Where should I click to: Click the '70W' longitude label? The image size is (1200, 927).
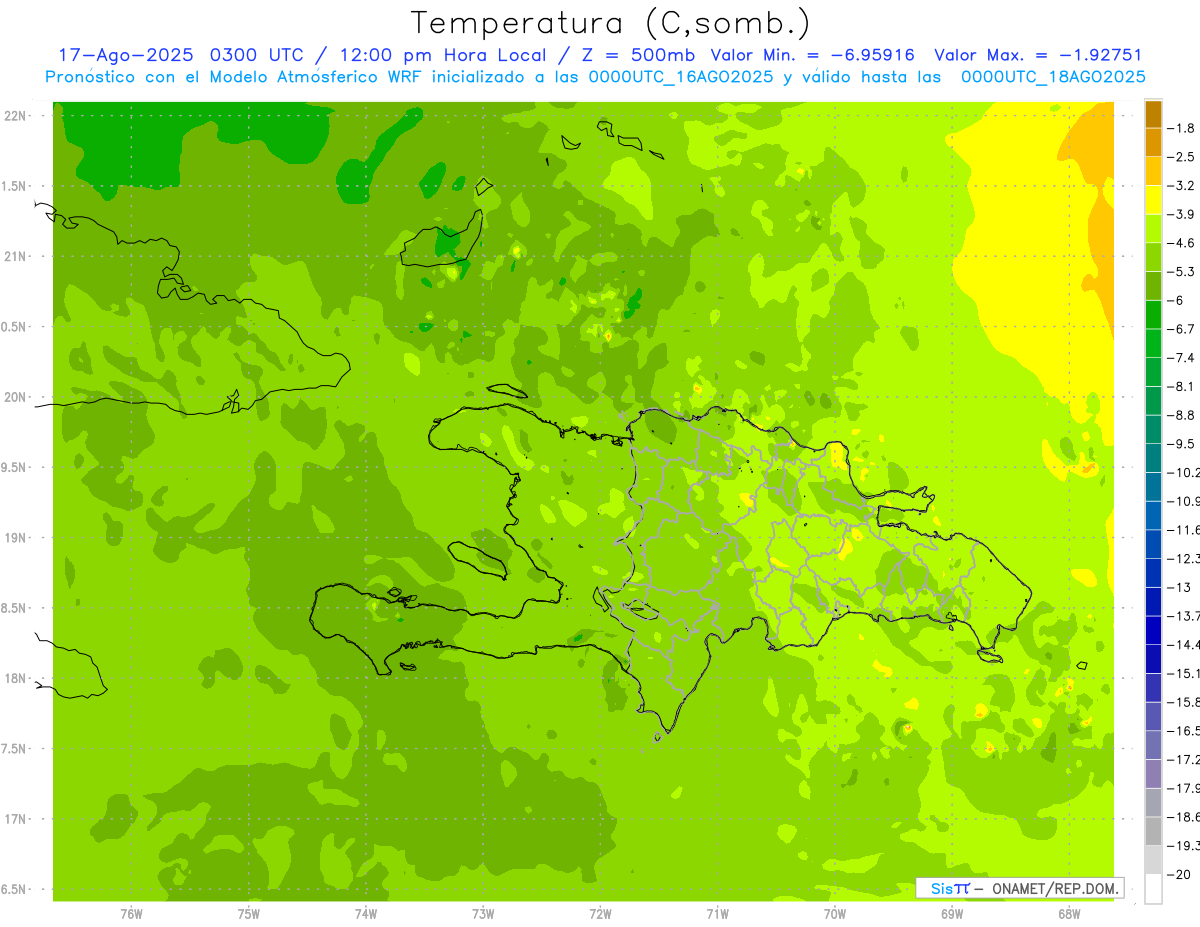(x=834, y=914)
